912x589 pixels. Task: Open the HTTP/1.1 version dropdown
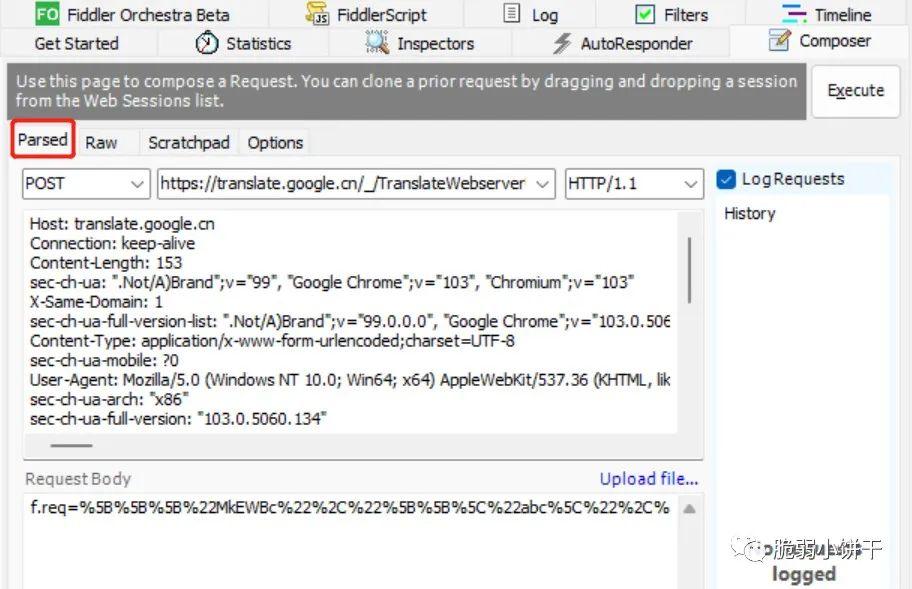pos(634,184)
